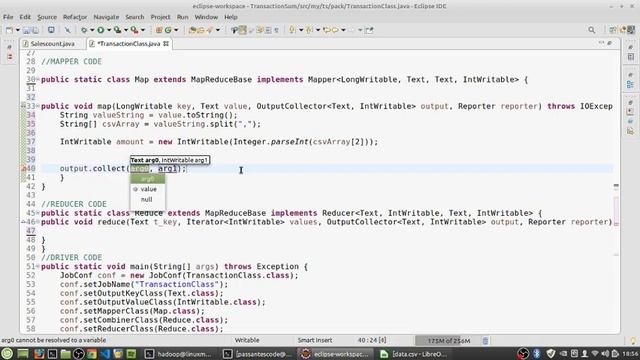Collapse the Map class fold at line 30

38,79
